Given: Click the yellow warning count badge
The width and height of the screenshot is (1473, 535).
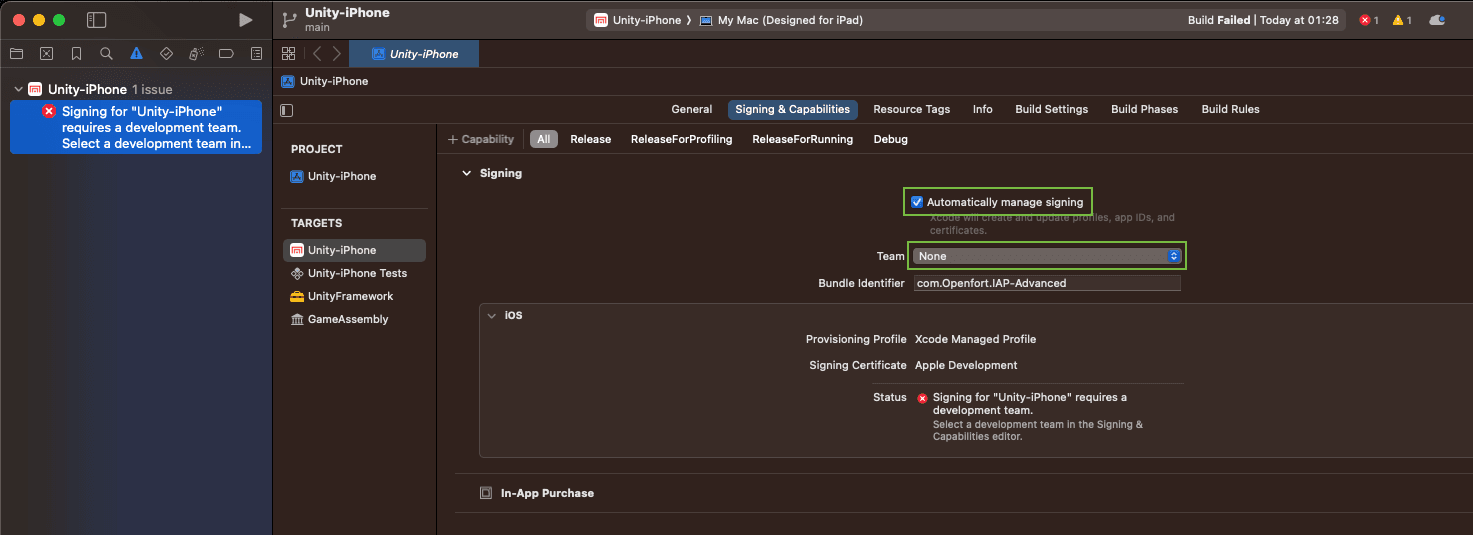Looking at the screenshot, I should point(1402,20).
